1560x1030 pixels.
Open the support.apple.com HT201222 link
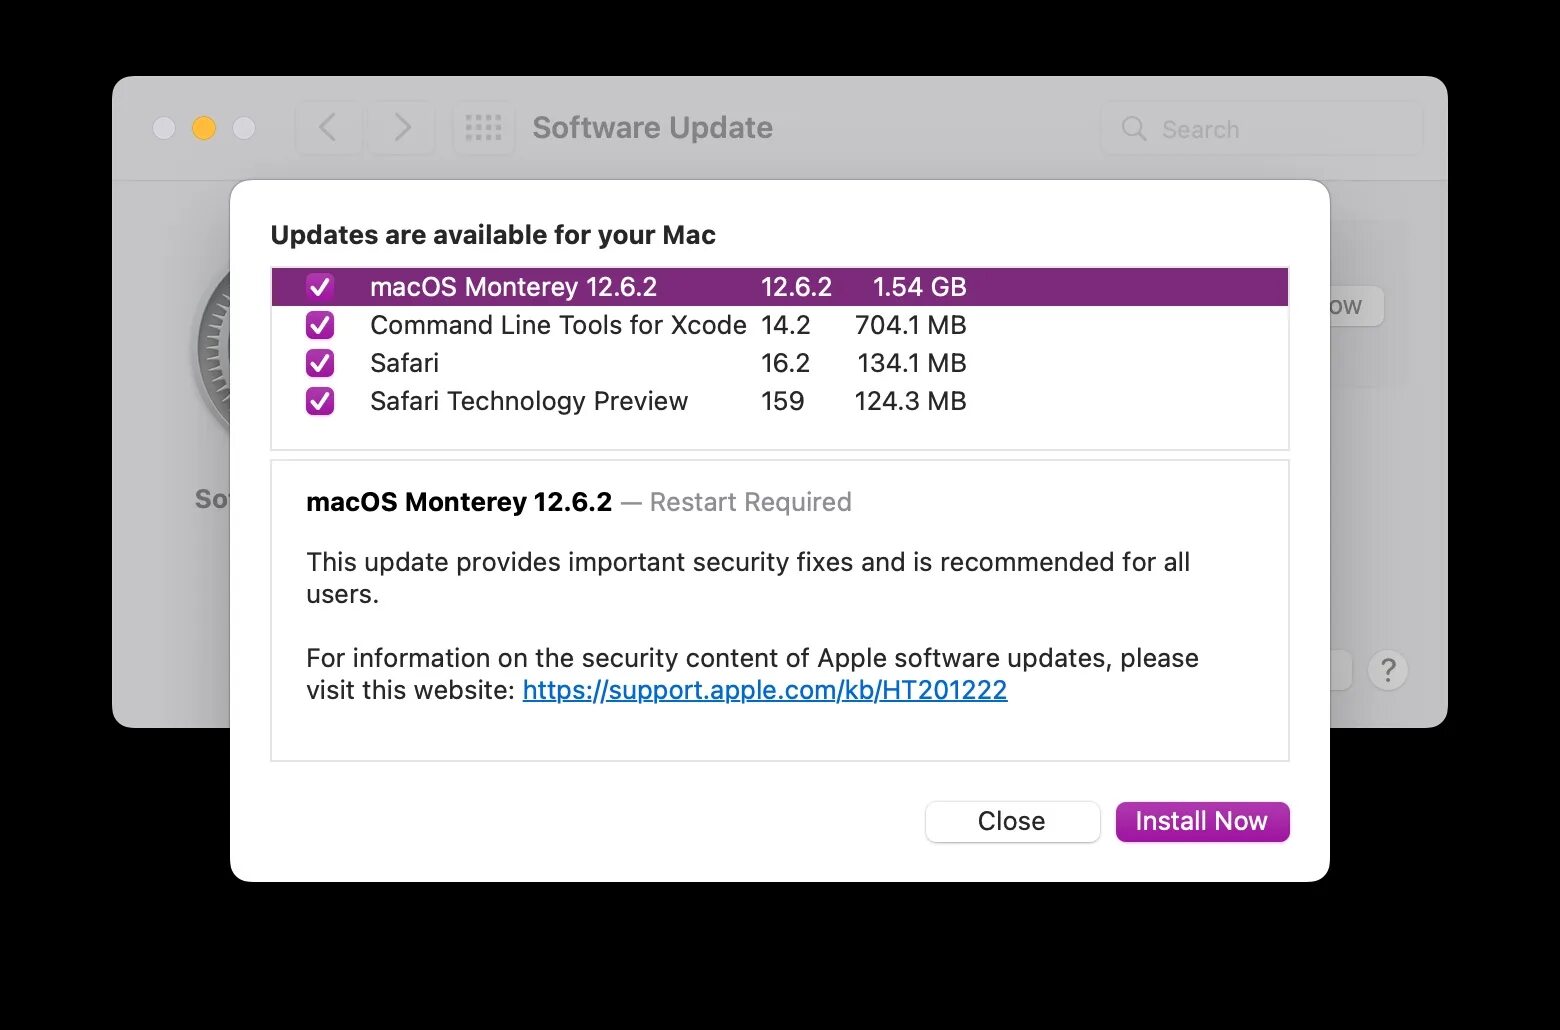[765, 690]
